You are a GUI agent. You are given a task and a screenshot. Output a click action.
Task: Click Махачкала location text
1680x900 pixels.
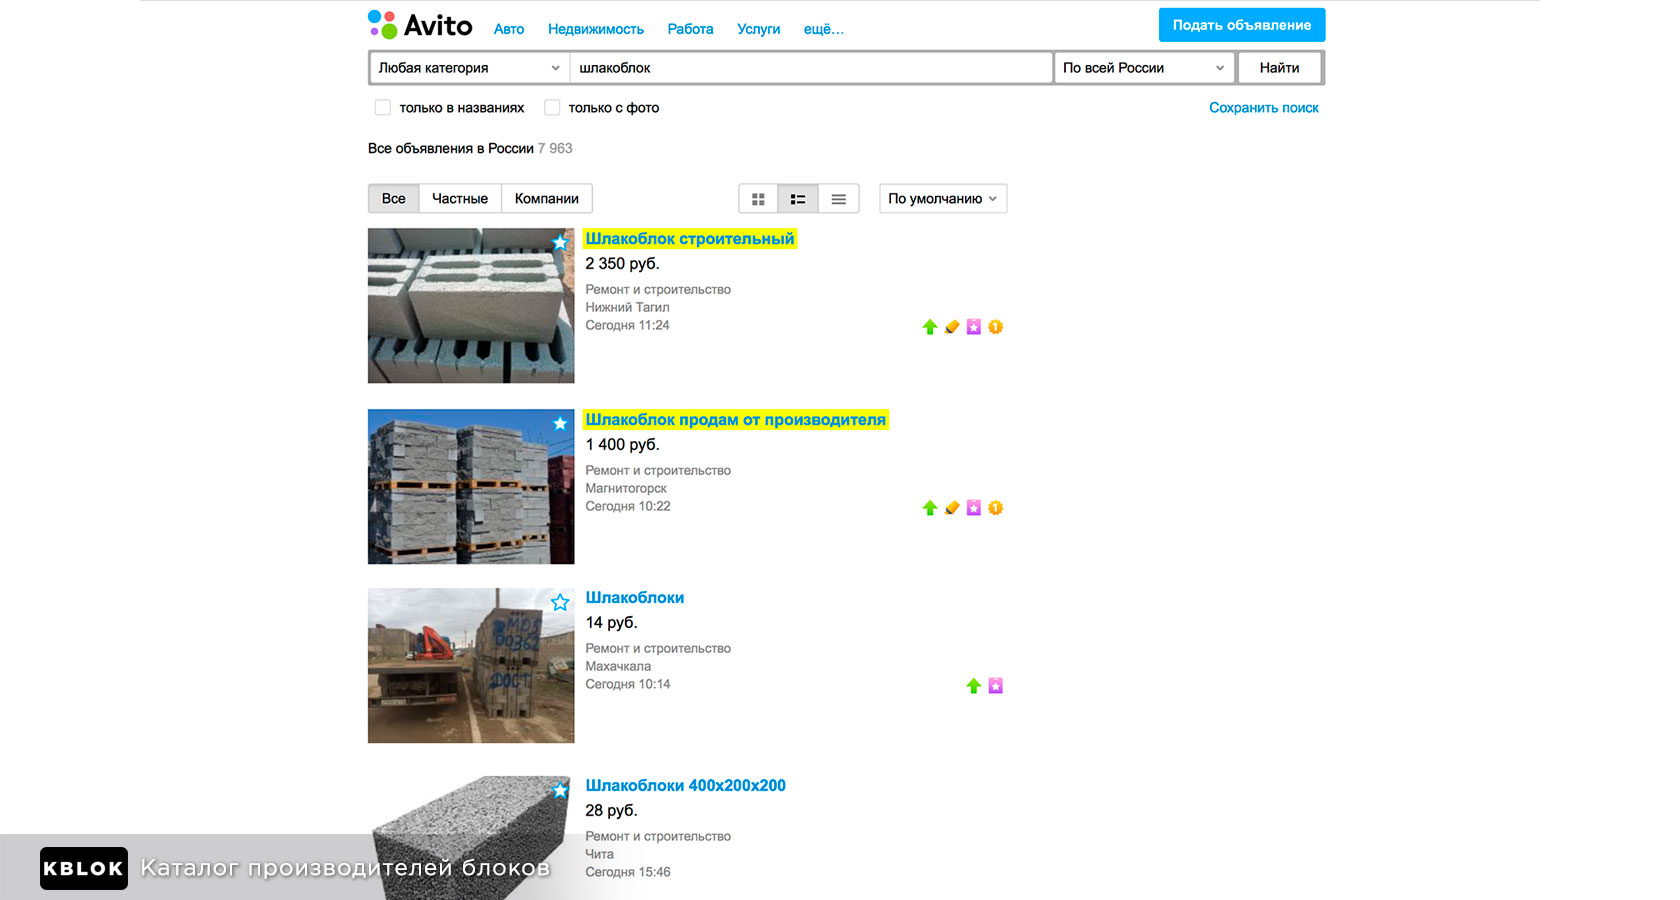[618, 666]
